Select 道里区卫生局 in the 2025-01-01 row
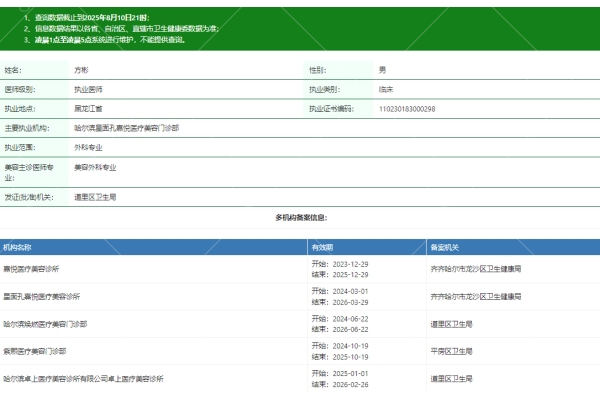600x400 pixels. click(451, 379)
